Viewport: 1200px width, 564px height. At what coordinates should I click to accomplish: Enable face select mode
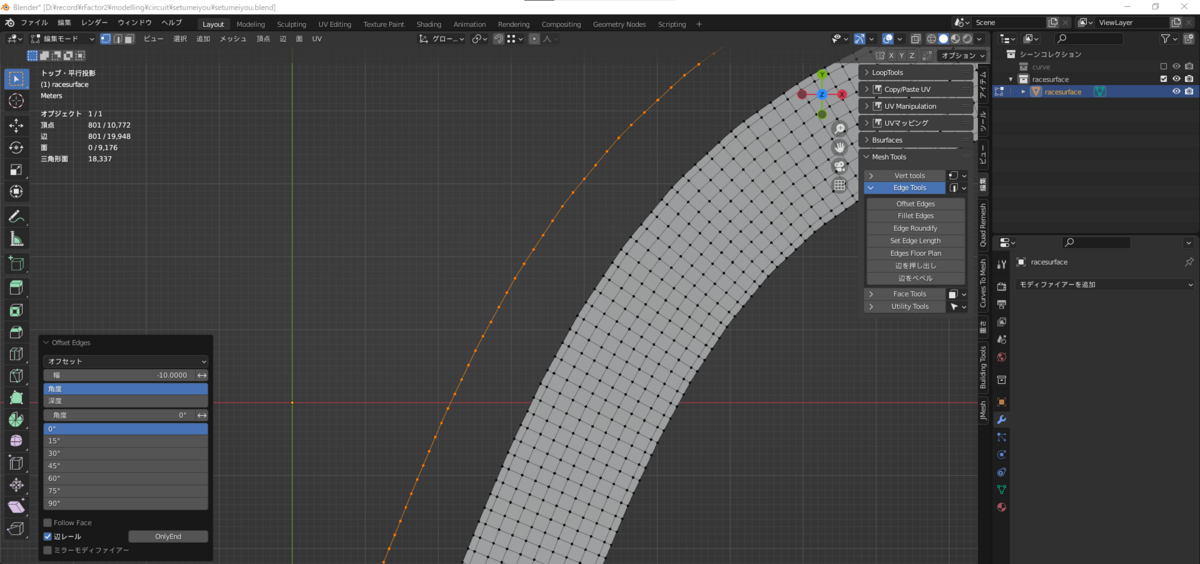130,39
